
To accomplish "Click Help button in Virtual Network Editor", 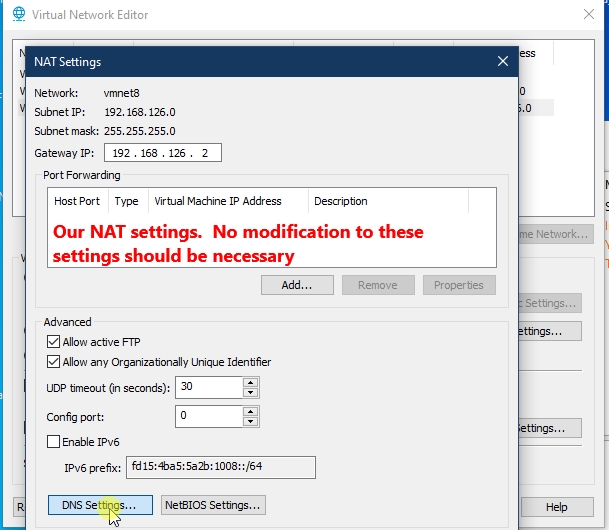I will click(557, 507).
